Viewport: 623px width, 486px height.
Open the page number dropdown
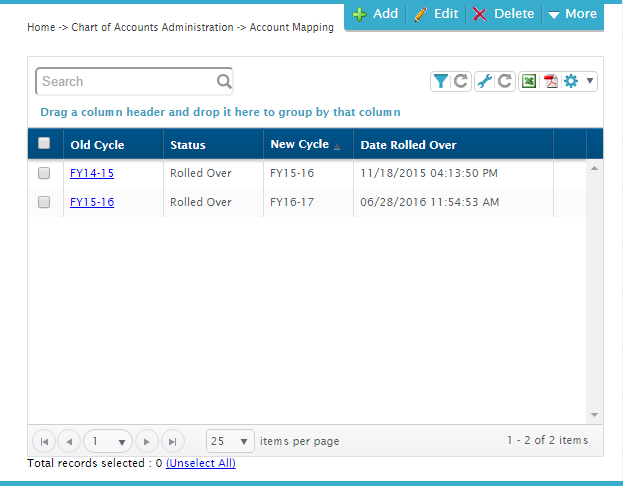pos(108,441)
